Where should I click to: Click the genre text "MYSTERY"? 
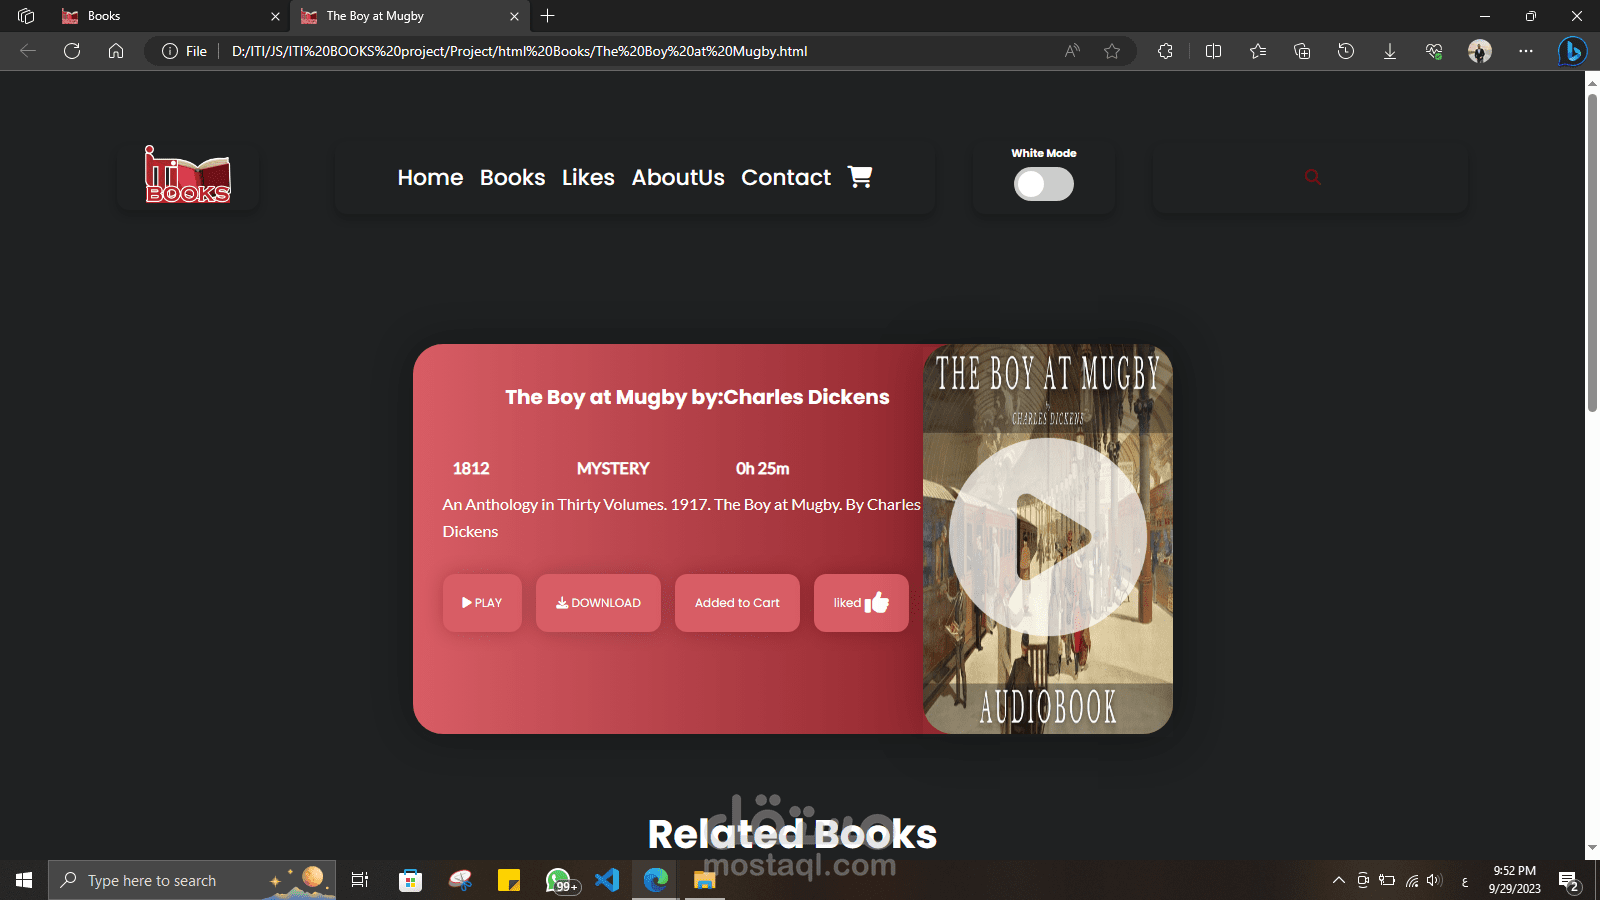pyautogui.click(x=613, y=468)
